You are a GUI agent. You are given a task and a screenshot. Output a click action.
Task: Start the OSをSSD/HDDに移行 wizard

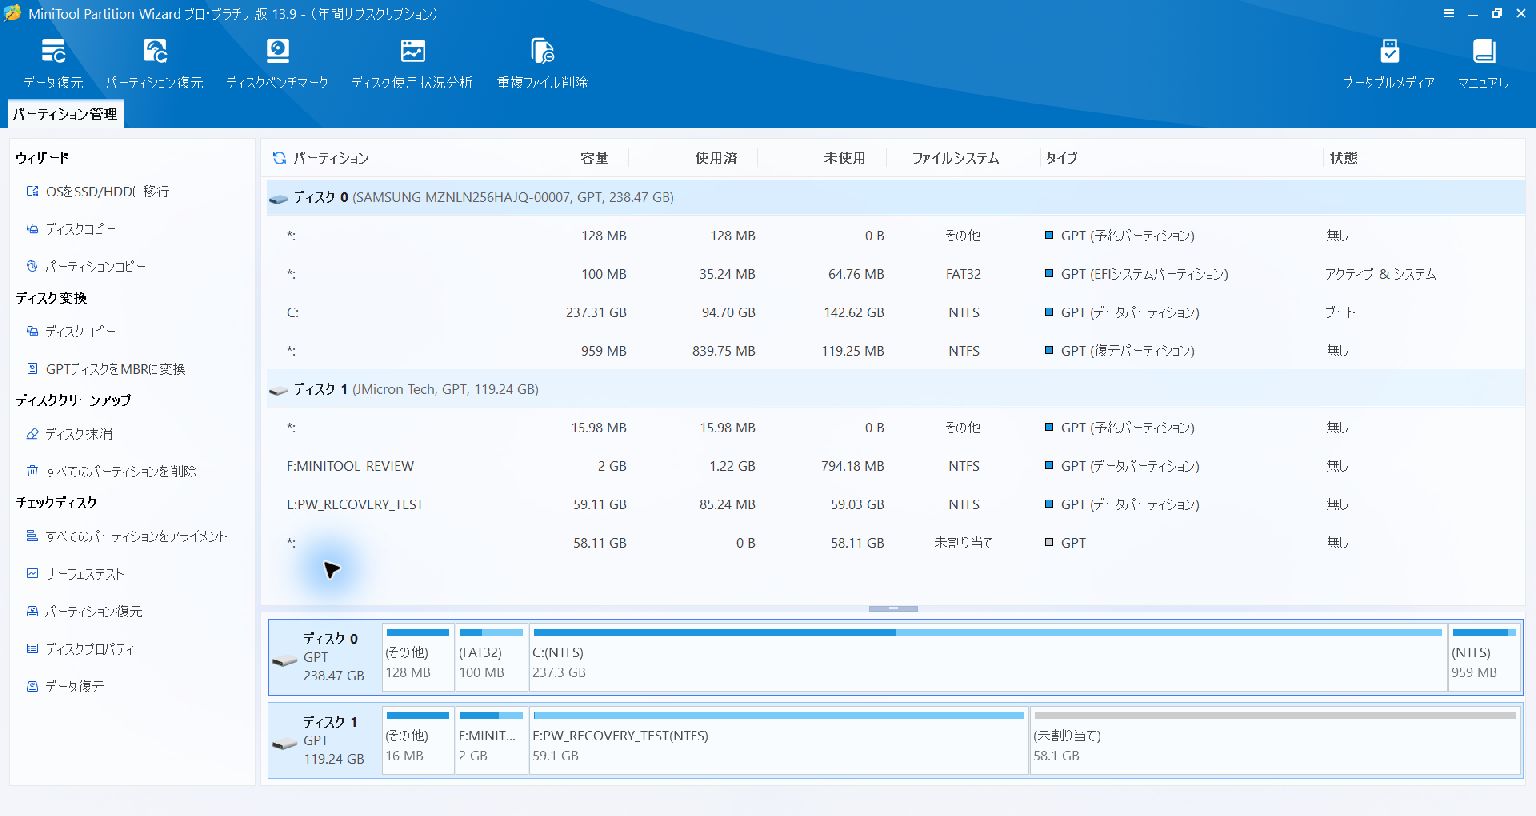[x=98, y=191]
